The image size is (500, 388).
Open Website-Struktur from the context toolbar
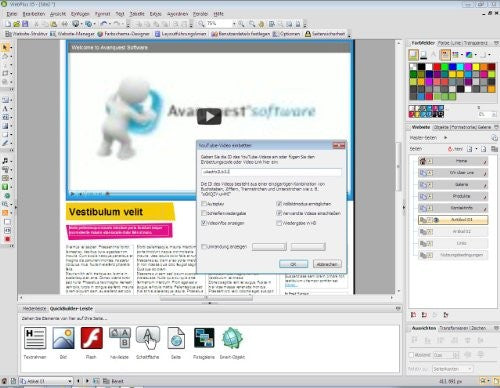coord(27,34)
